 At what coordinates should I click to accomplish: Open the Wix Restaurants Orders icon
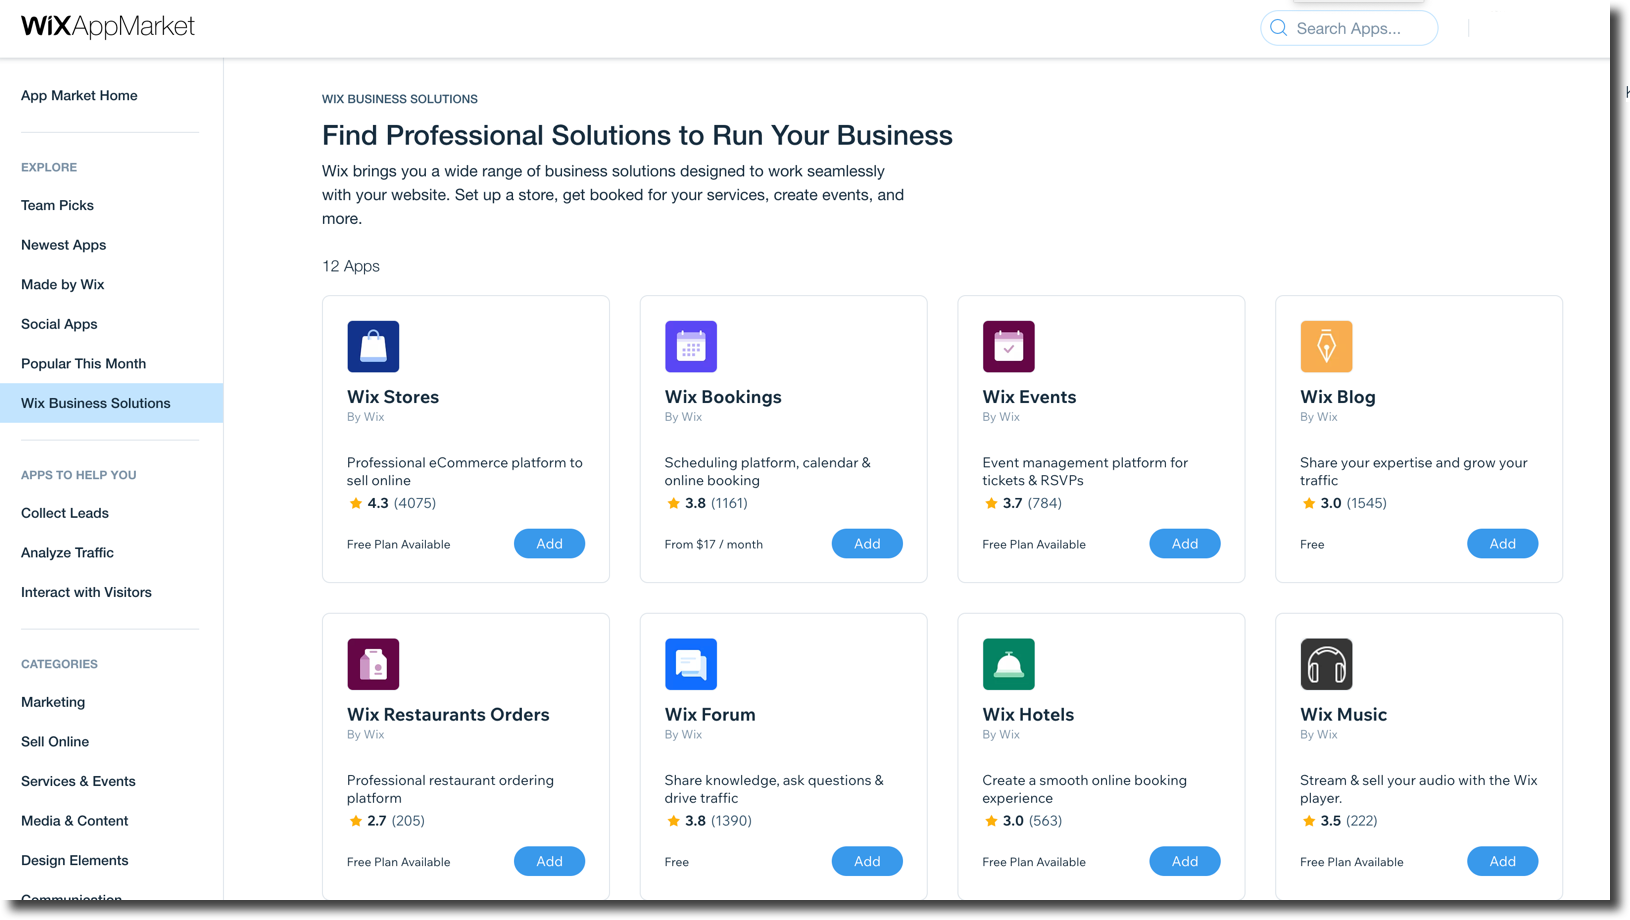click(x=373, y=664)
